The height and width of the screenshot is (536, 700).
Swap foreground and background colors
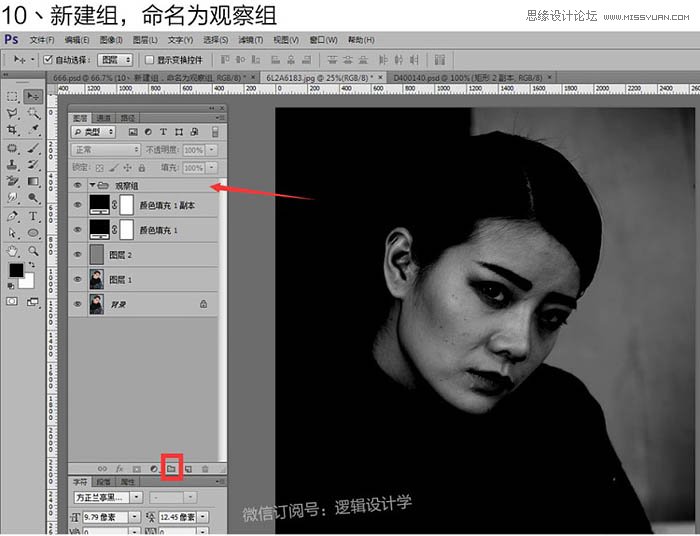31,265
